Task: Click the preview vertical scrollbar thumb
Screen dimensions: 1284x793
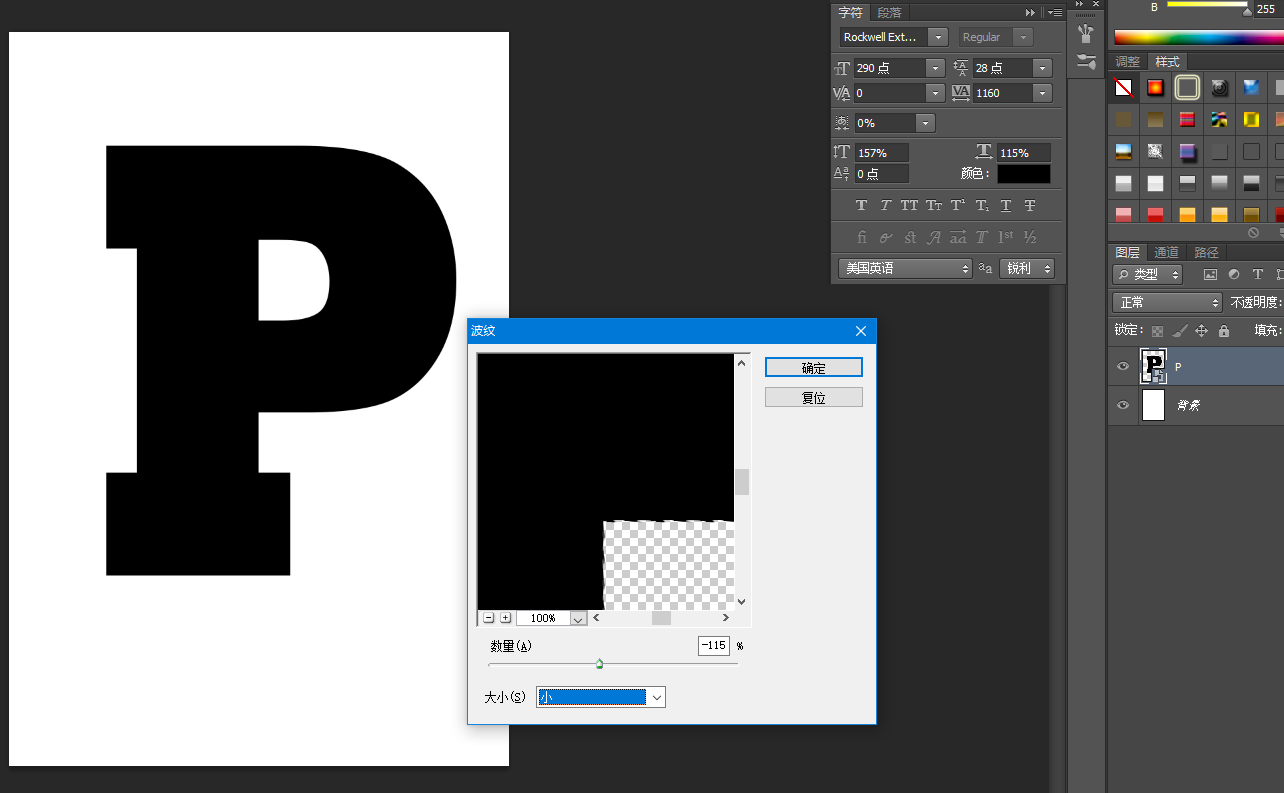Action: pyautogui.click(x=742, y=482)
